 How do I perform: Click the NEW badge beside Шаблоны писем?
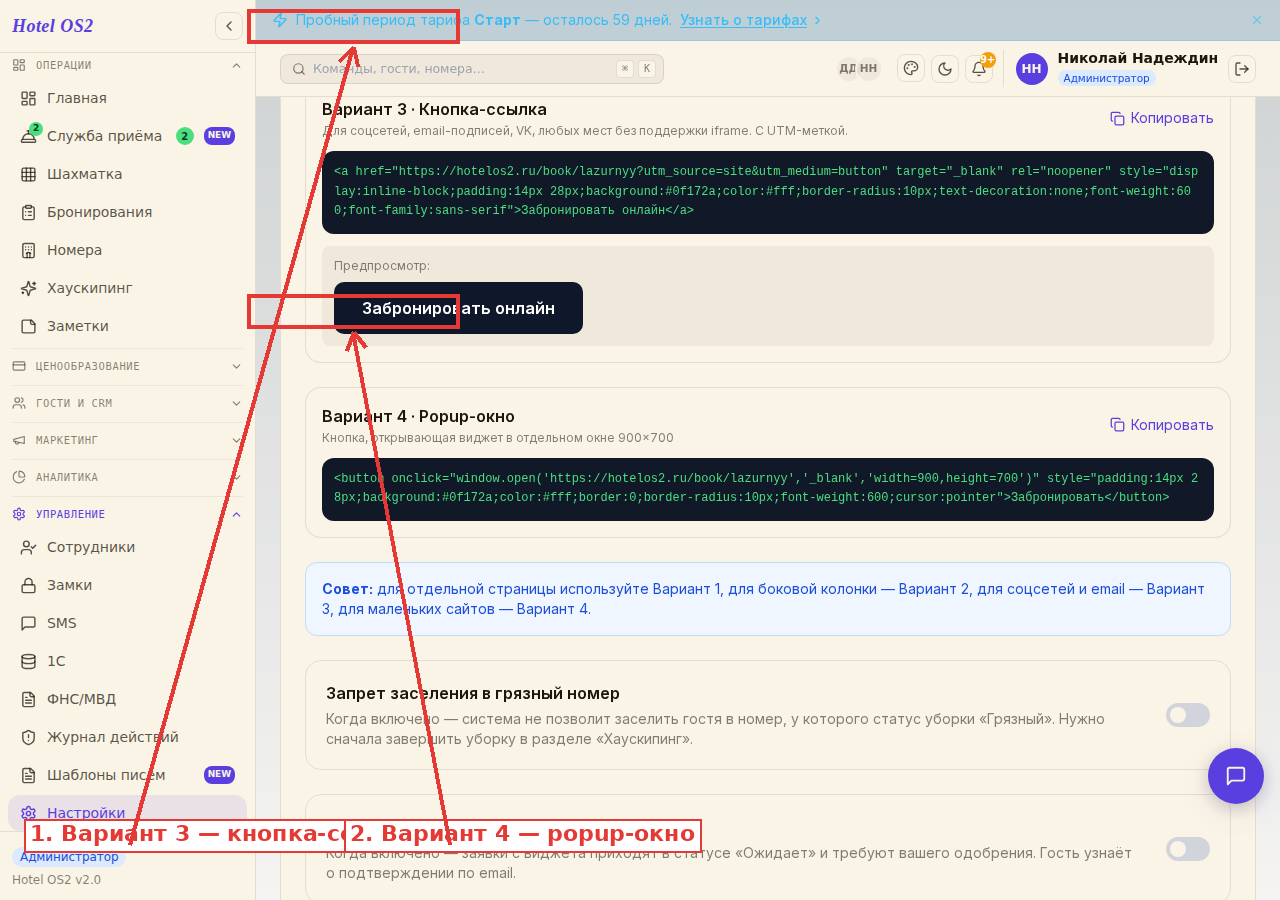(x=219, y=774)
